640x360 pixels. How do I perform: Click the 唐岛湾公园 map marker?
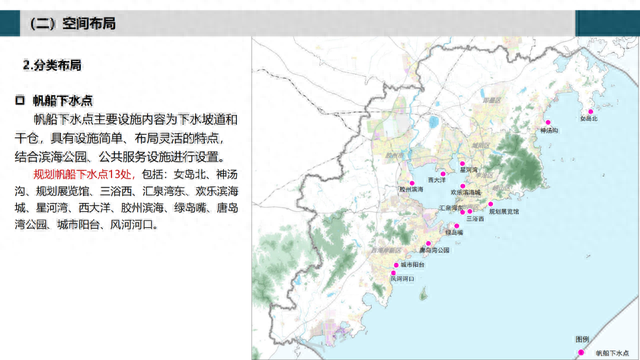(x=428, y=243)
